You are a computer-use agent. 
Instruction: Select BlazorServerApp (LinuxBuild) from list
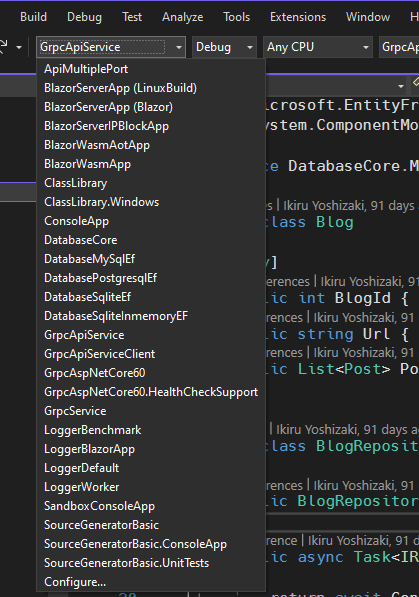(151, 88)
